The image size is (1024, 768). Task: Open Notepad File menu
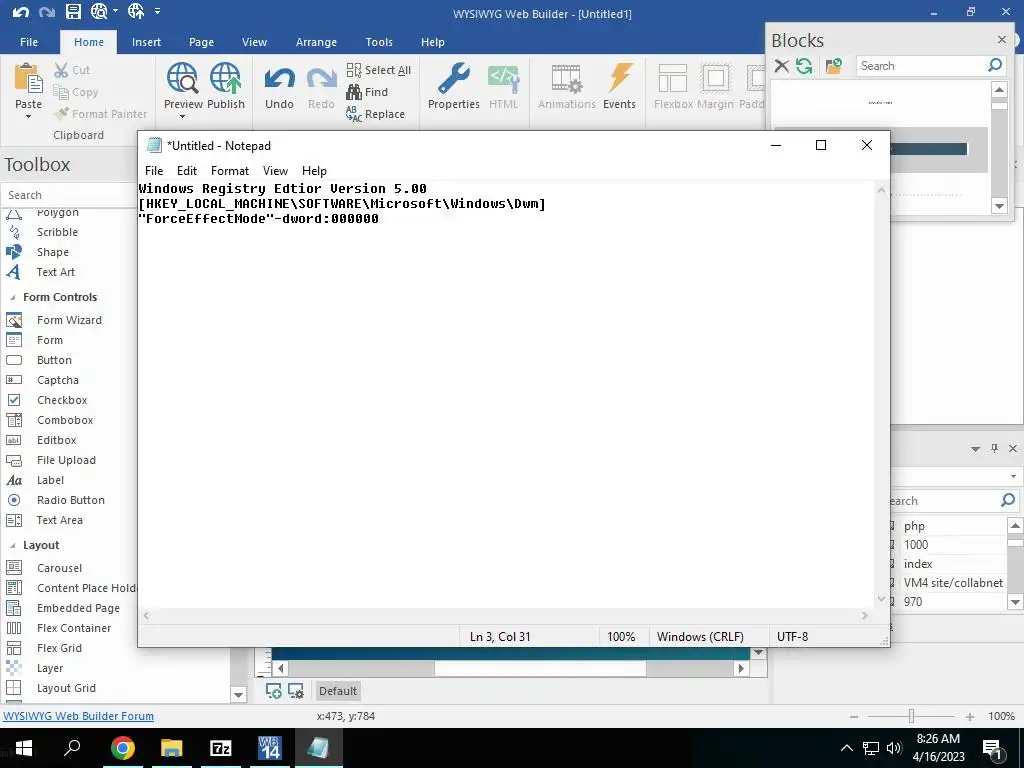[x=154, y=170]
